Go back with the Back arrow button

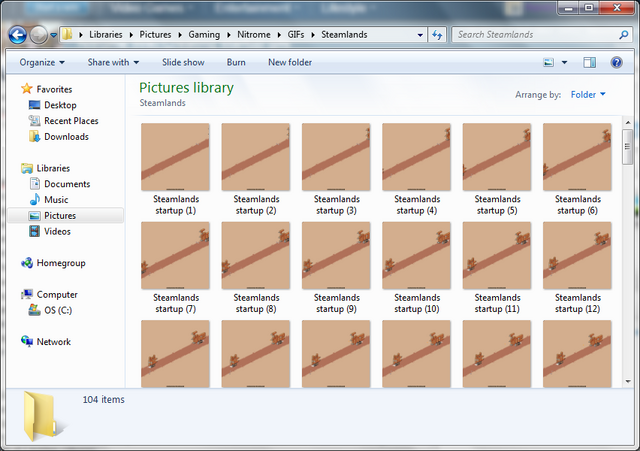point(18,35)
